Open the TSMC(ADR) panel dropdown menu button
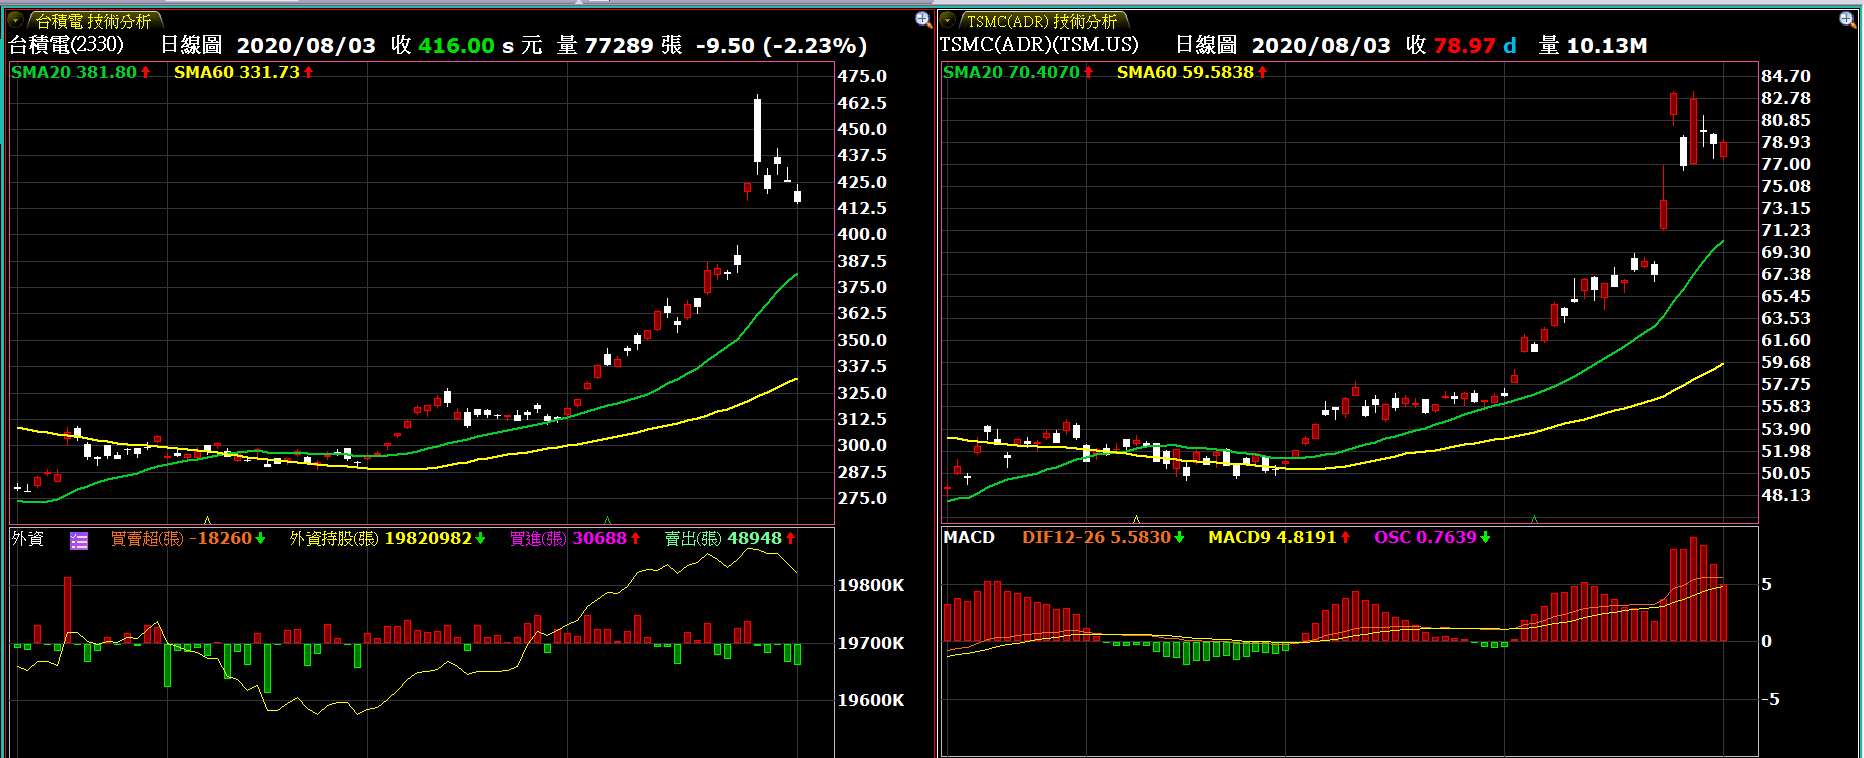1864x758 pixels. point(948,20)
